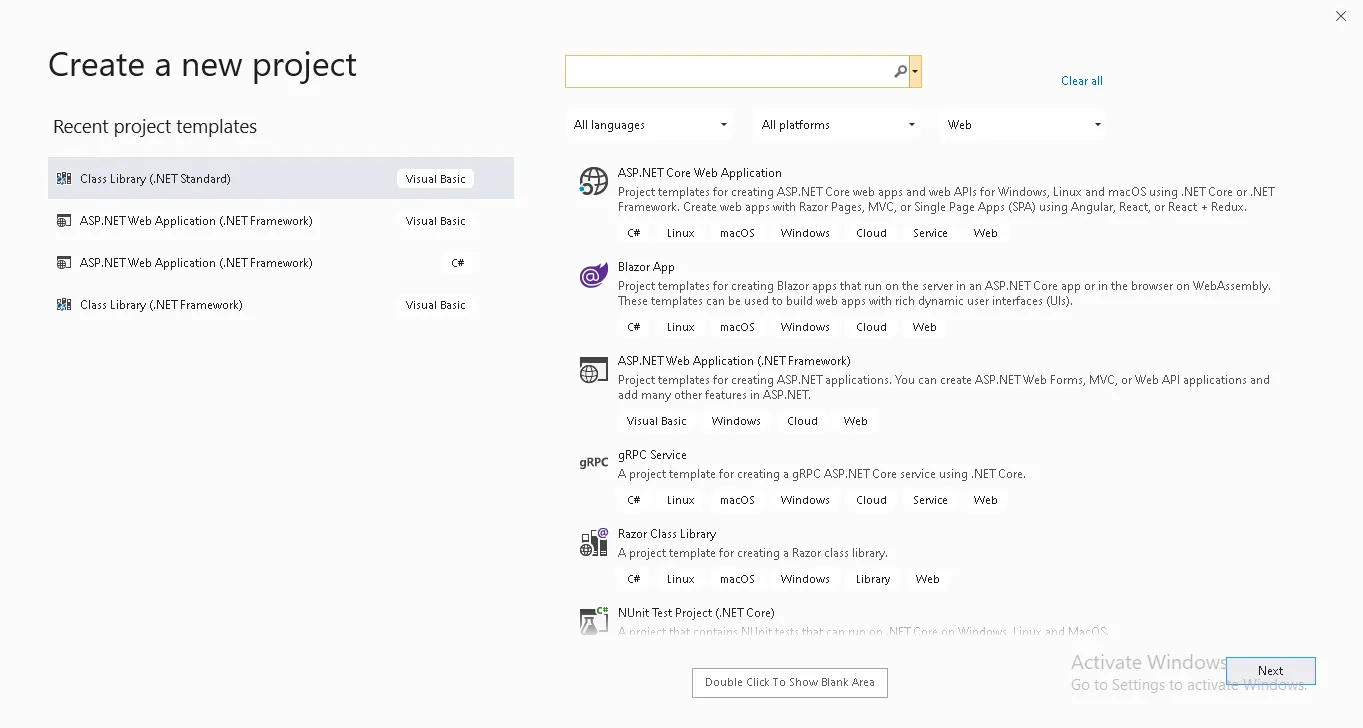
Task: Click the Next button
Action: (x=1271, y=671)
